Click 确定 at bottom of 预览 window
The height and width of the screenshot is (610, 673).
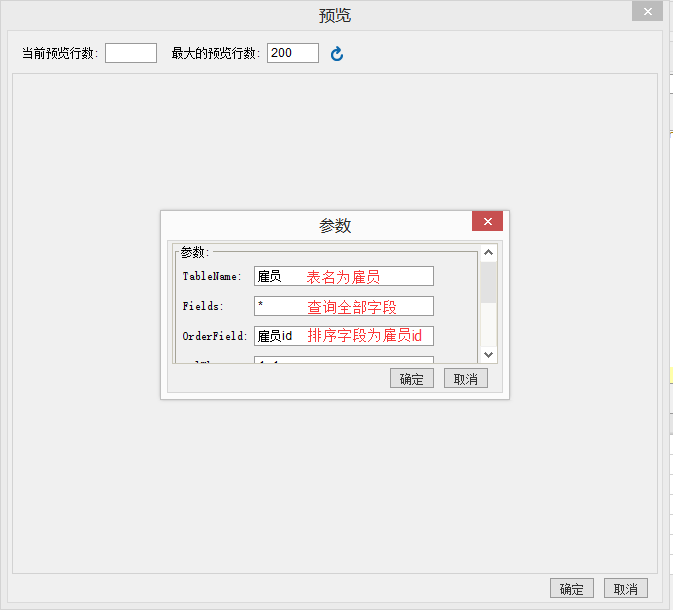coord(572,588)
